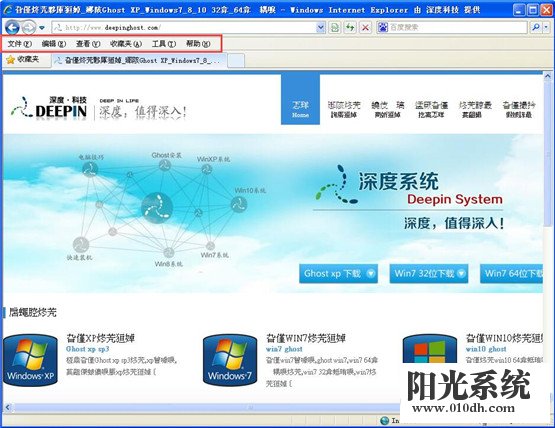This screenshot has height=428, width=555.
Task: Stop loading with the red X icon
Action: (x=366, y=27)
